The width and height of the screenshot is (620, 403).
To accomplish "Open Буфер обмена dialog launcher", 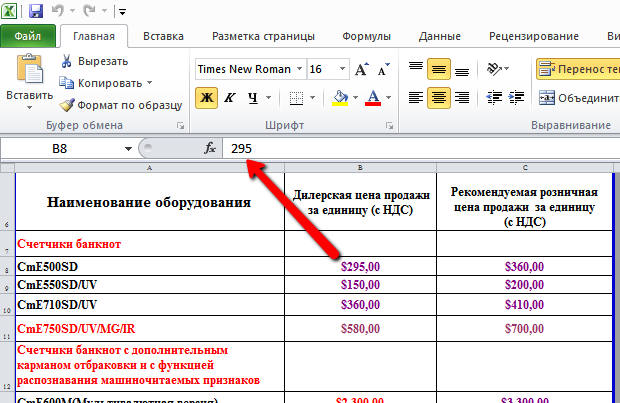I will (x=180, y=126).
